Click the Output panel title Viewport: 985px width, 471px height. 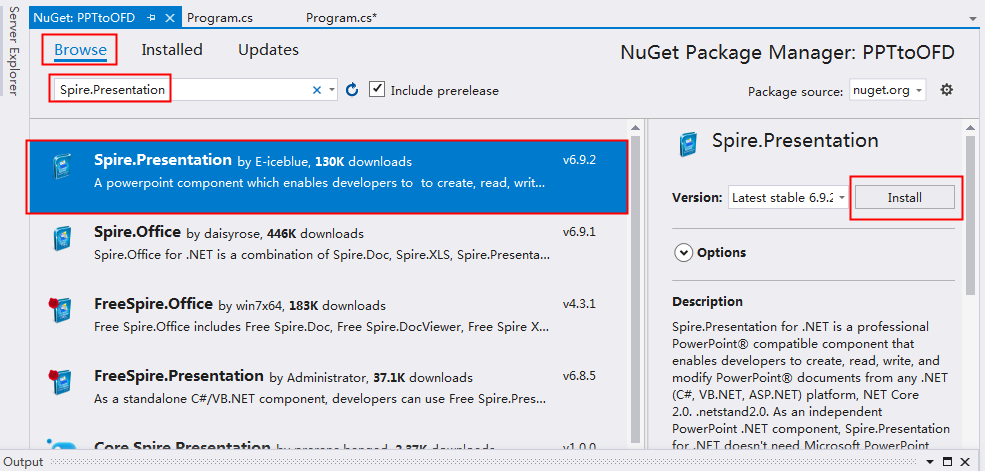(23, 462)
